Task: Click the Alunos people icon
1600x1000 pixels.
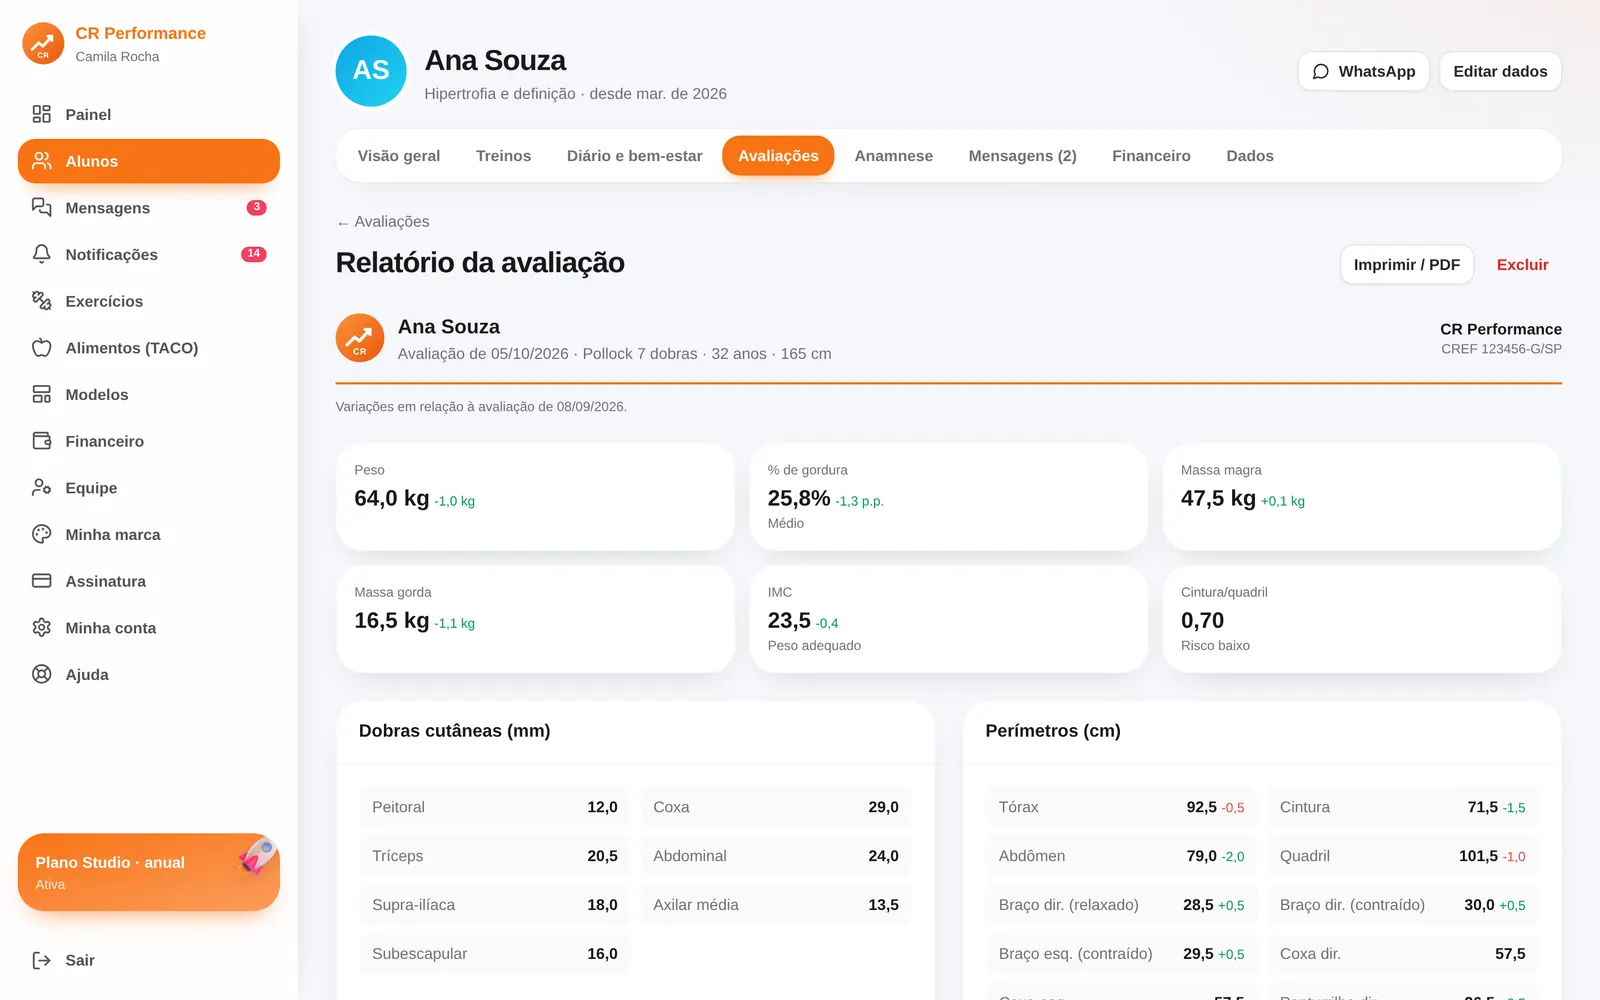Action: coord(41,161)
